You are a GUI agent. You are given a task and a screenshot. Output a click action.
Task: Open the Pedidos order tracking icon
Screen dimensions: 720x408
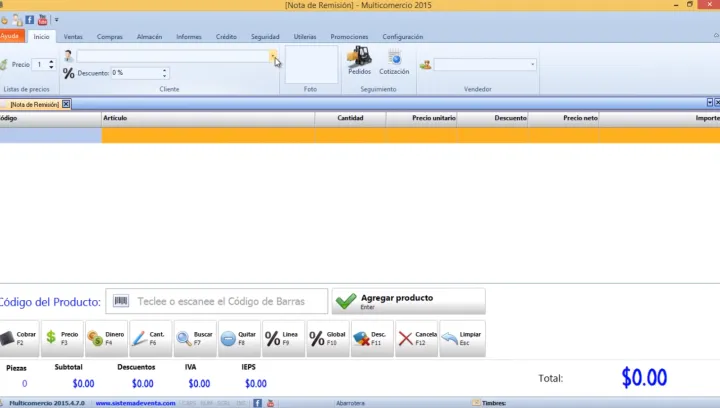pyautogui.click(x=359, y=62)
